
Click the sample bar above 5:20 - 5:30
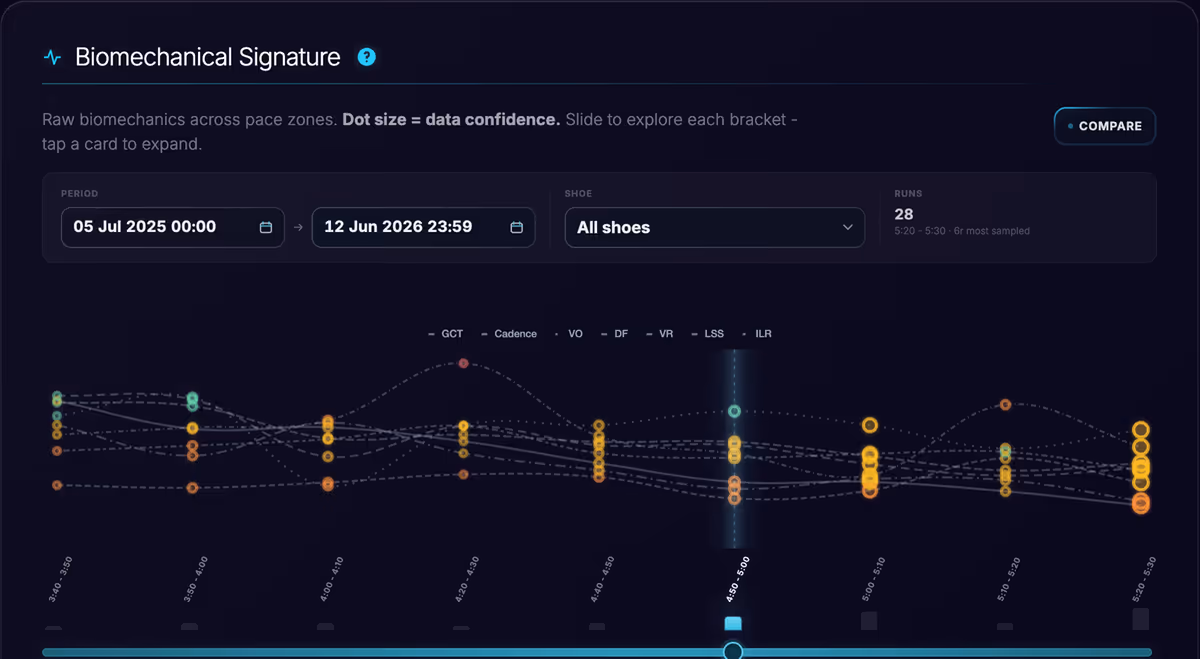[x=1141, y=619]
